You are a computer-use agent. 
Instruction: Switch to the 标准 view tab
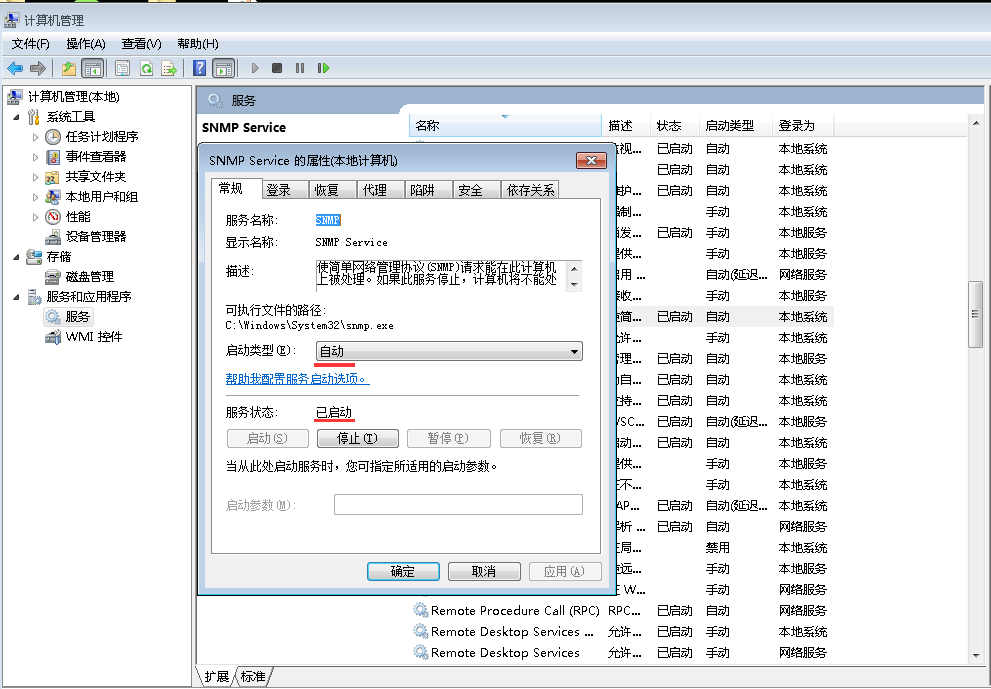[x=253, y=676]
